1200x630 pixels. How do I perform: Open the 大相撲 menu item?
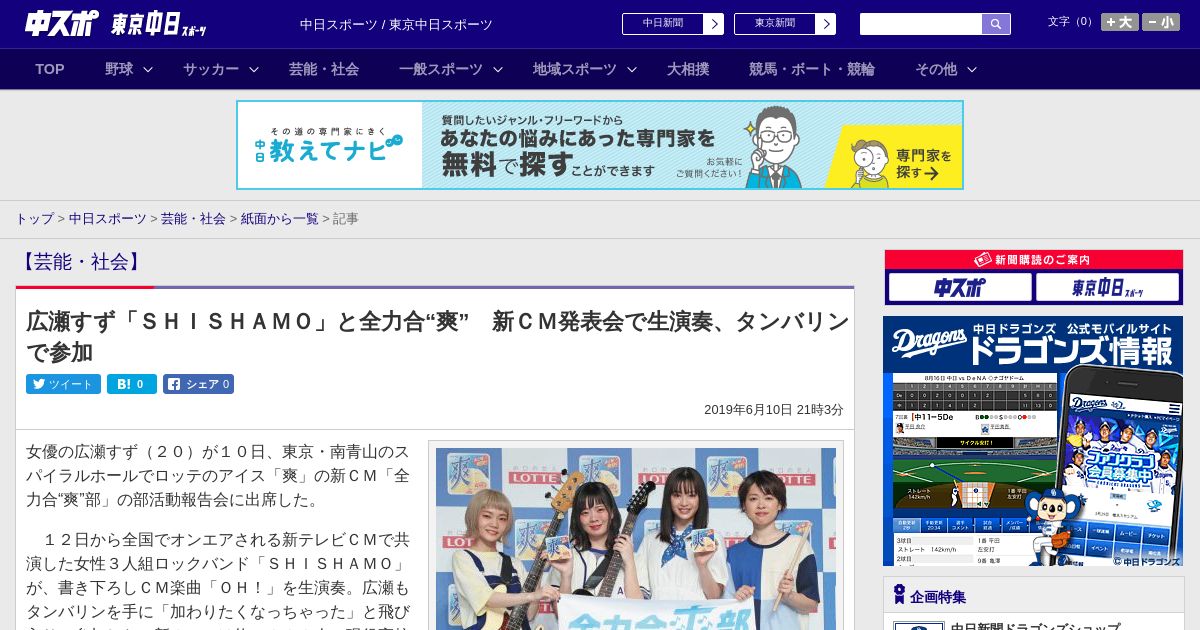coord(688,69)
